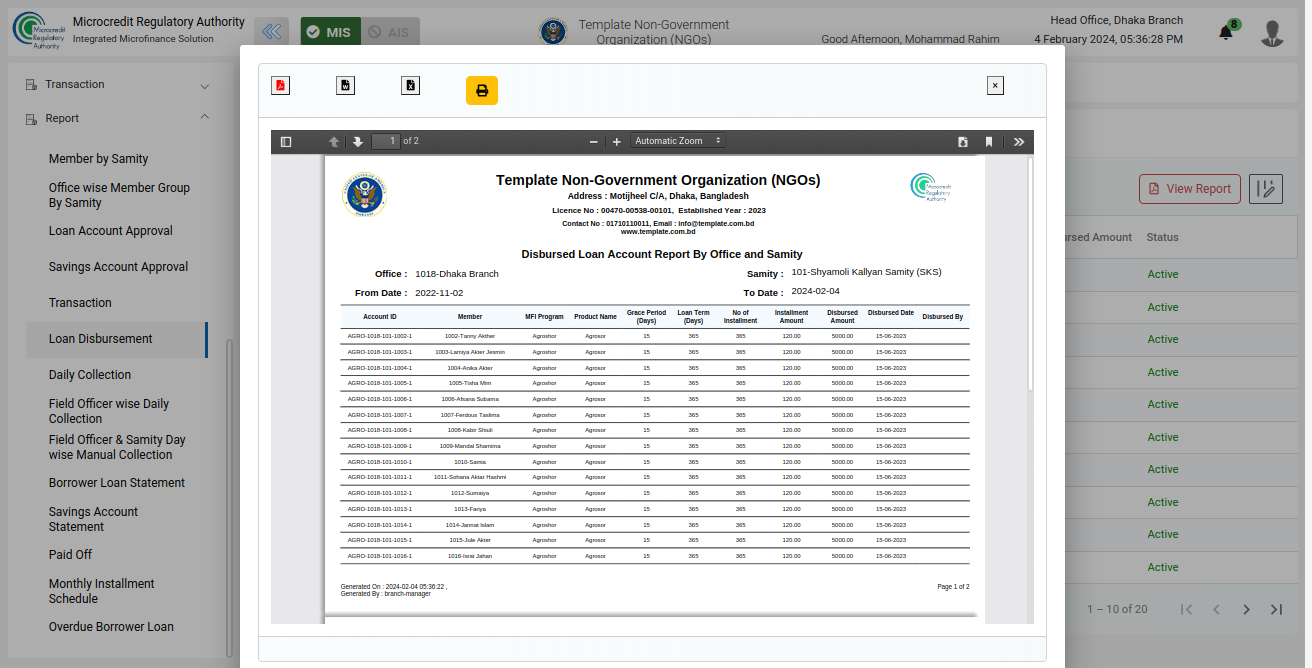Export report as PDF using the red icon

click(280, 85)
